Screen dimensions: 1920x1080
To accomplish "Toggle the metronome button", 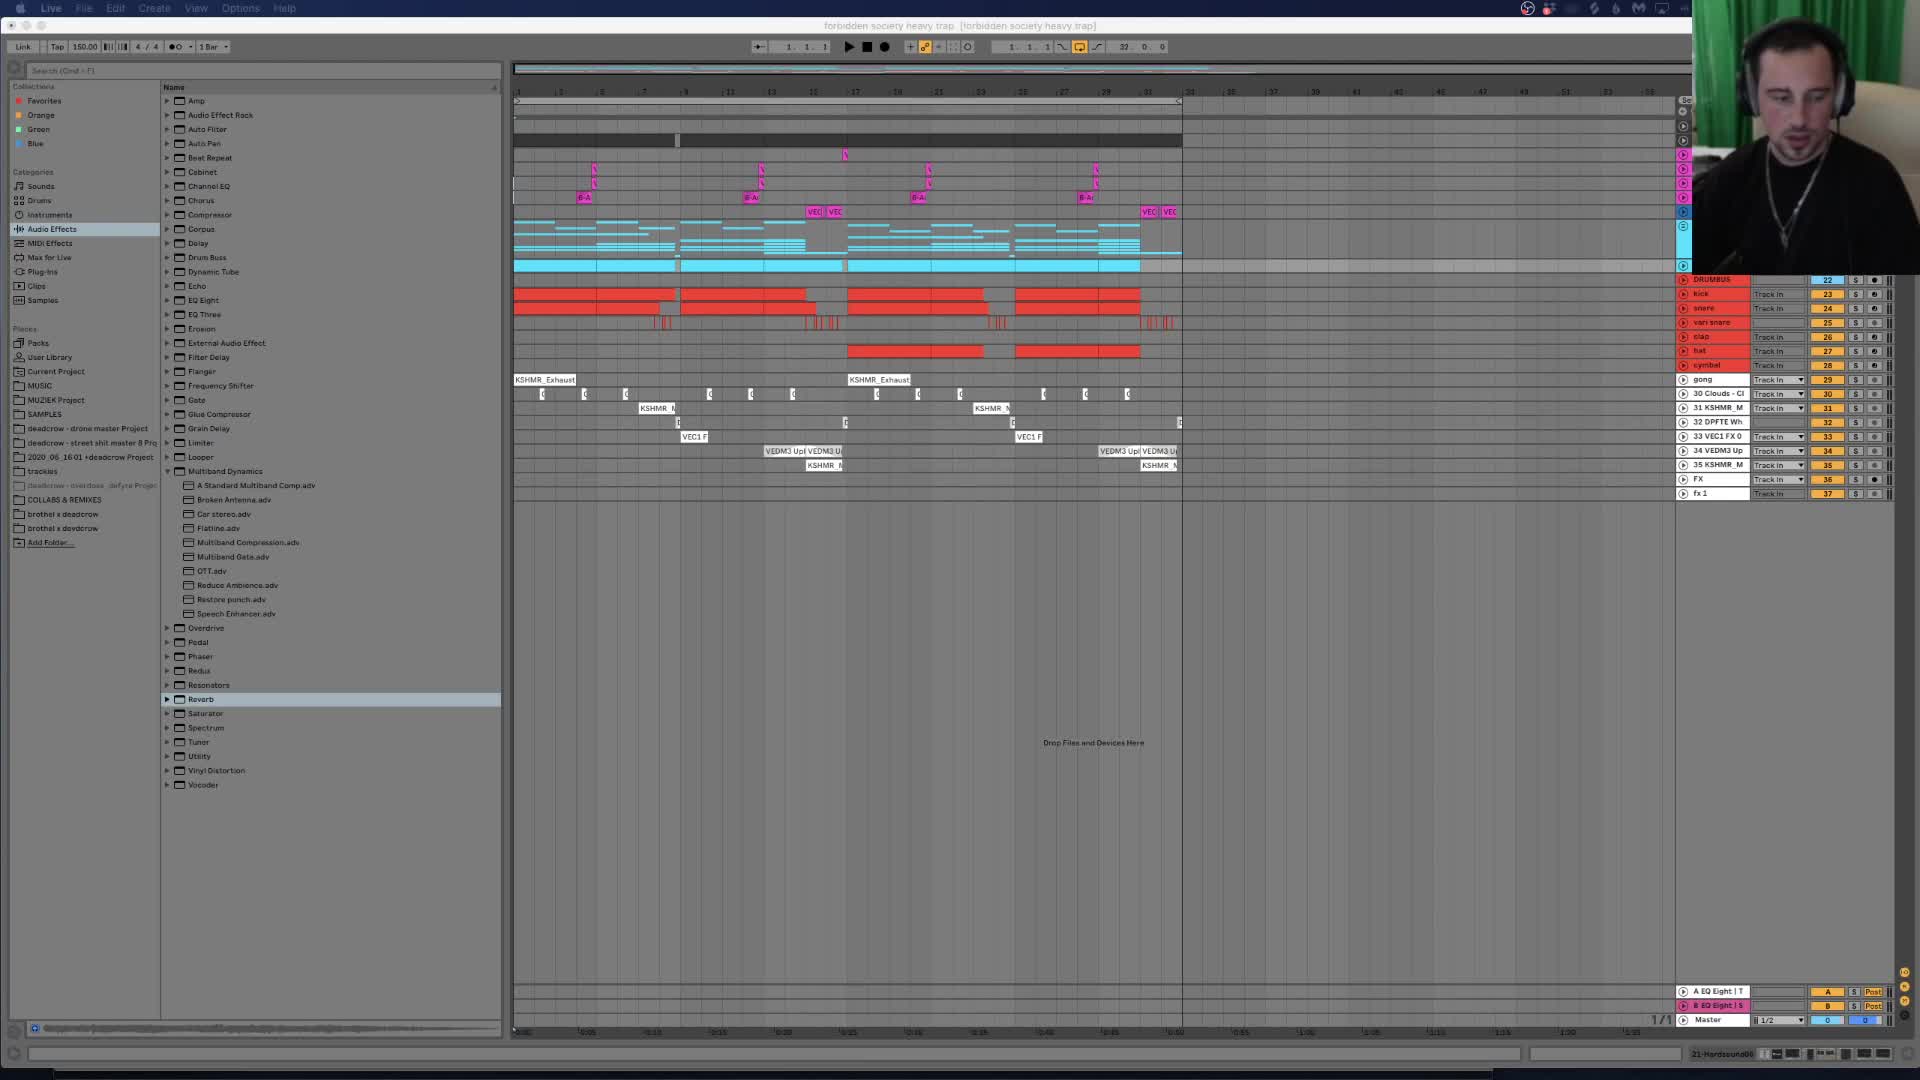I will 177,47.
